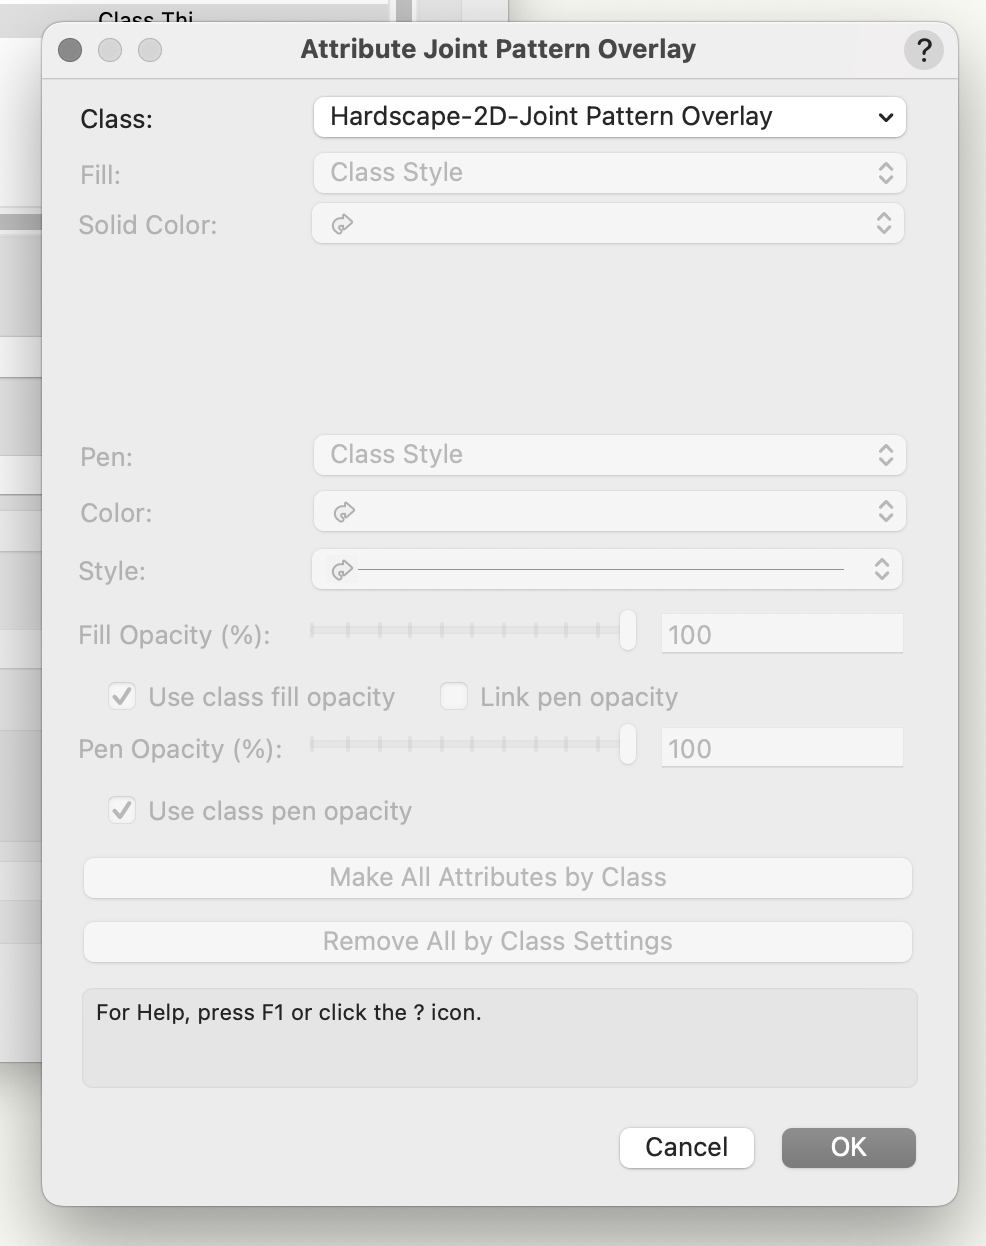
Task: Click the by-class arrow icon in Solid Color
Action: (342, 224)
